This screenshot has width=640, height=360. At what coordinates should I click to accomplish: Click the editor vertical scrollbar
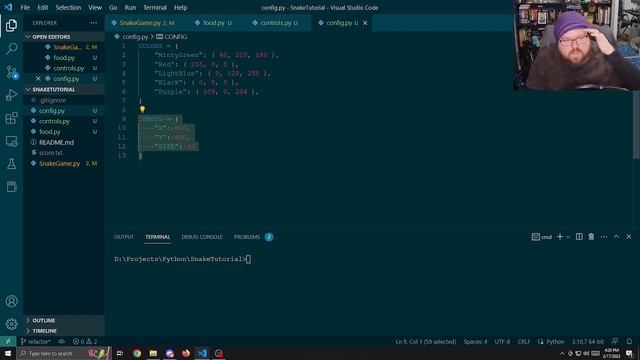click(636, 124)
